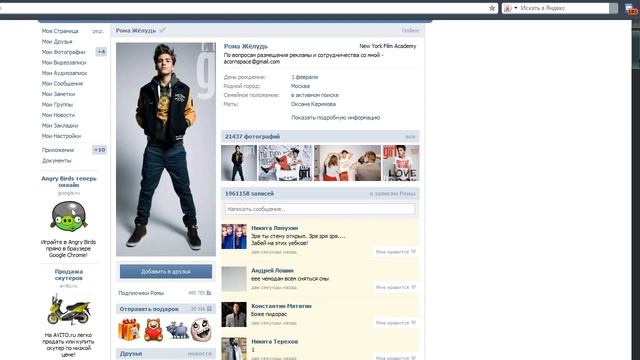This screenshot has height=360, width=640.
Task: Focus the Yandex search field in browser
Action: click(x=563, y=8)
